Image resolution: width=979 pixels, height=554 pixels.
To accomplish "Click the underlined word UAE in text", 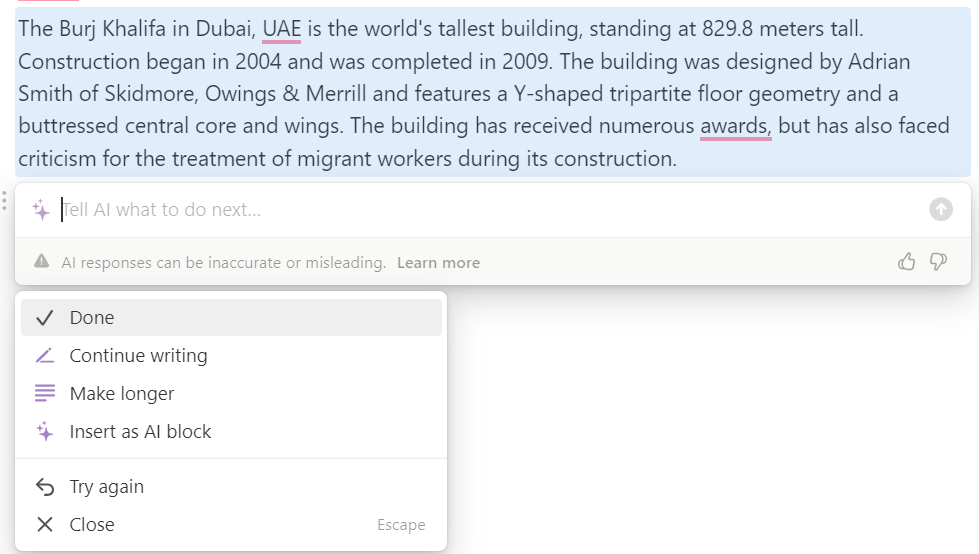I will pyautogui.click(x=282, y=29).
